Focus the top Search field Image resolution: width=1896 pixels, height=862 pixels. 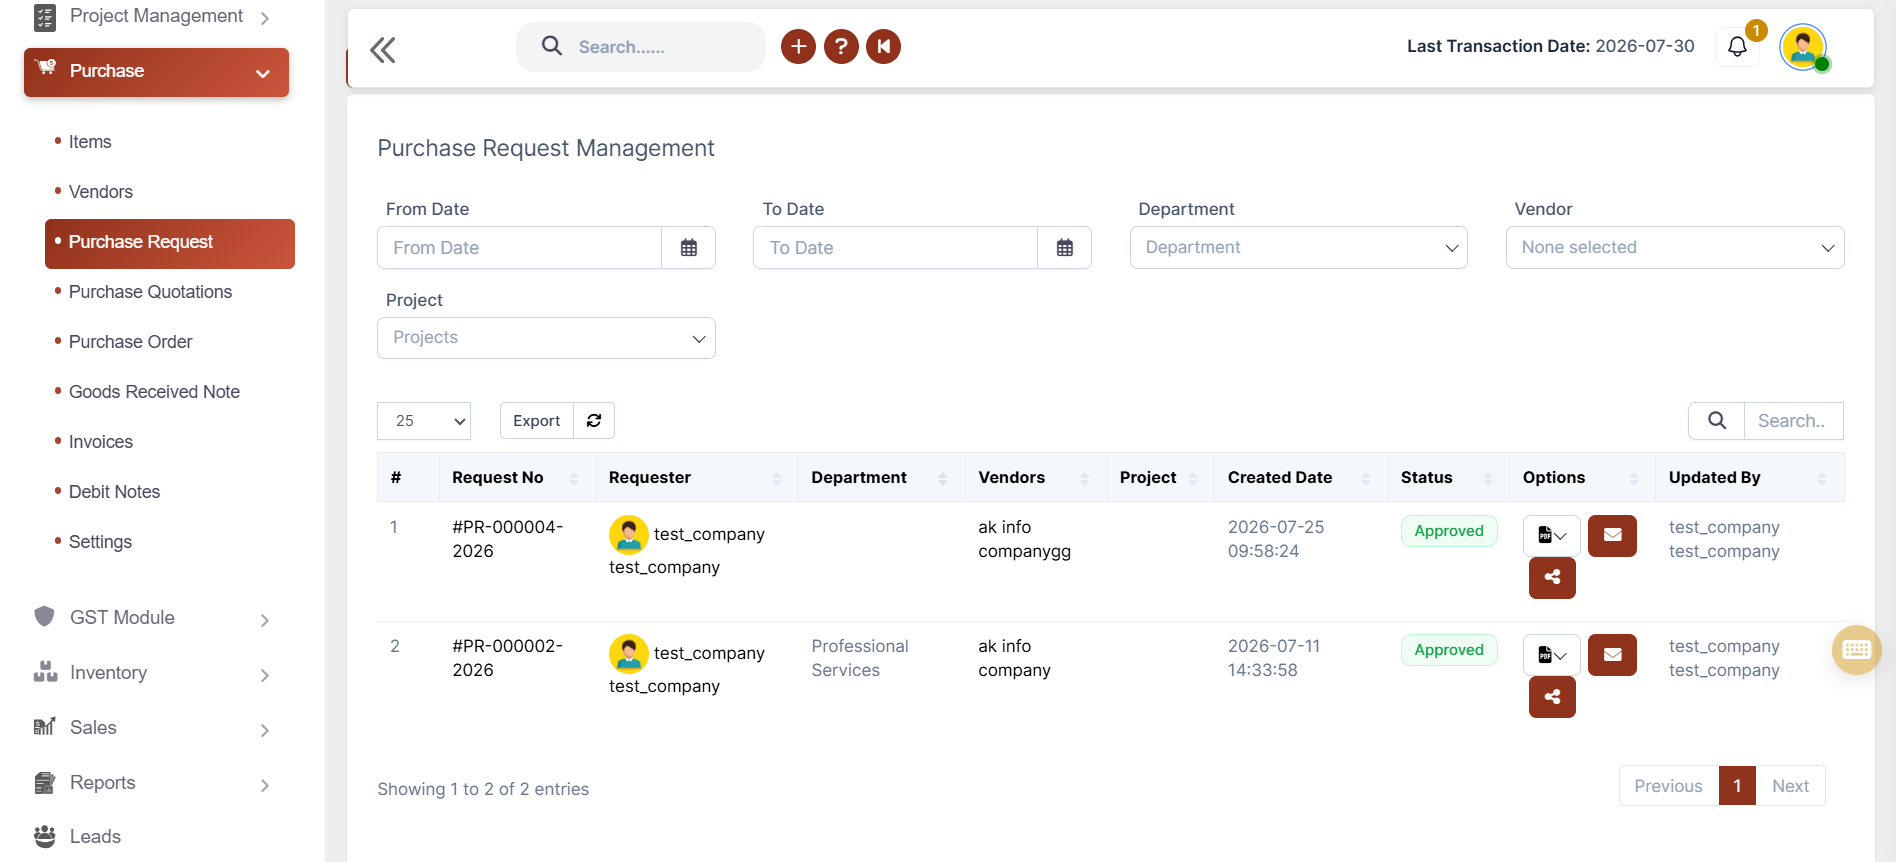pos(641,47)
